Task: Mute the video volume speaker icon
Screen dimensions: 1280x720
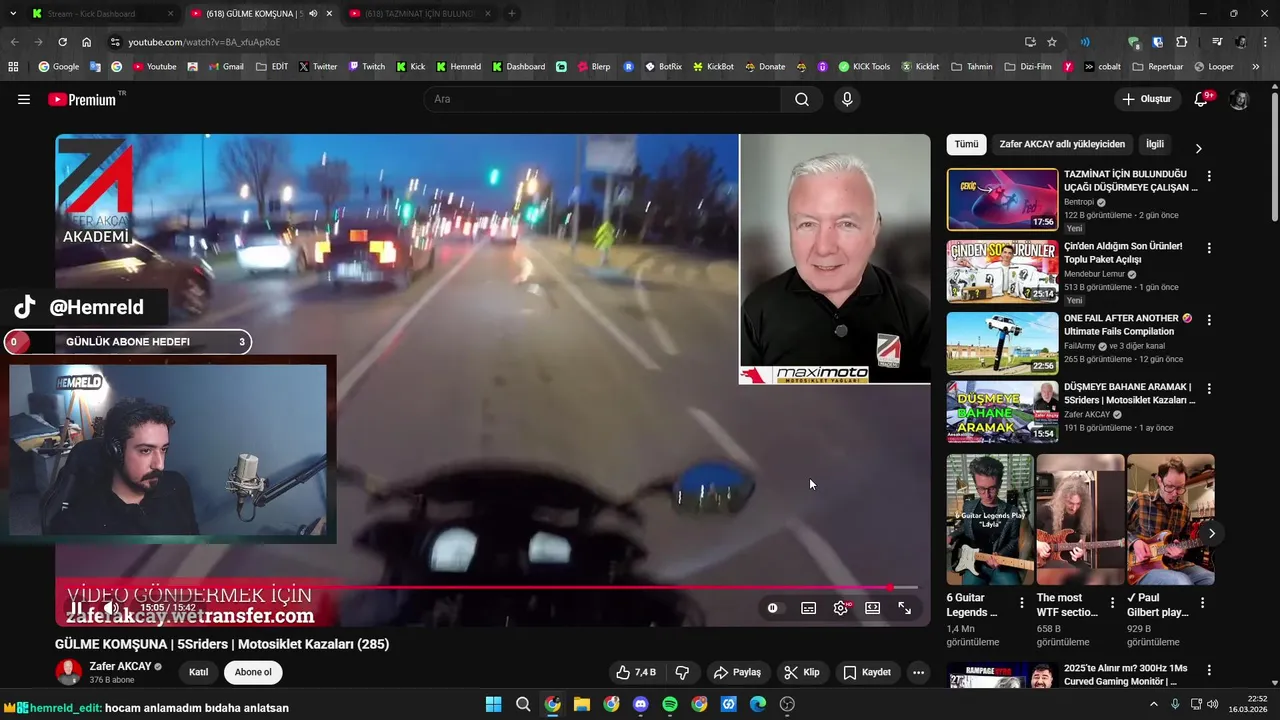Action: coord(111,608)
